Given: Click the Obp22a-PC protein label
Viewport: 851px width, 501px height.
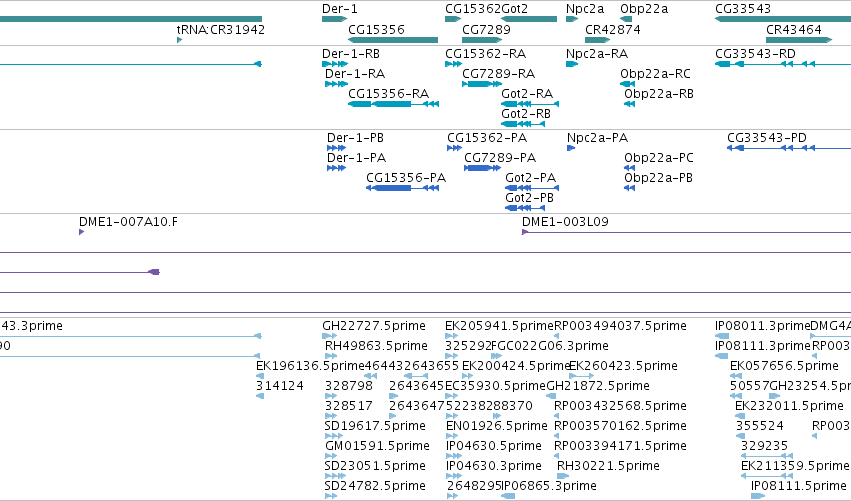Looking at the screenshot, I should pyautogui.click(x=659, y=158).
